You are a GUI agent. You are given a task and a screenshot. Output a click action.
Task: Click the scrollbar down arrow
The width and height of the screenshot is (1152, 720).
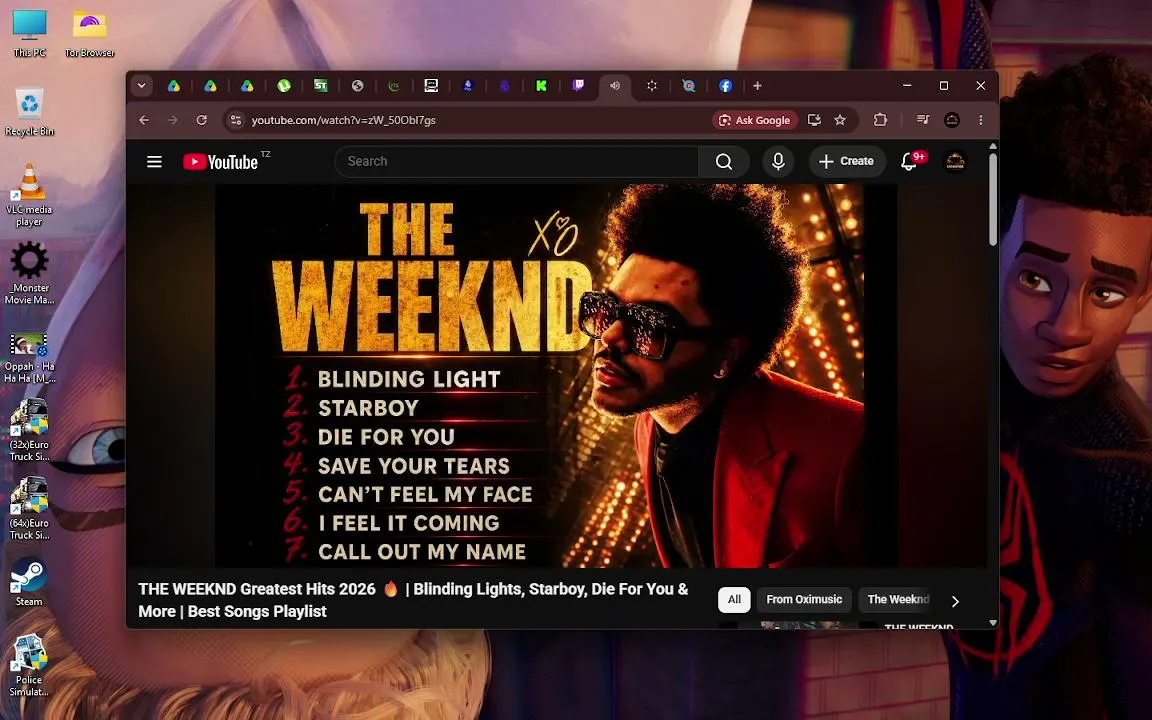coord(993,622)
